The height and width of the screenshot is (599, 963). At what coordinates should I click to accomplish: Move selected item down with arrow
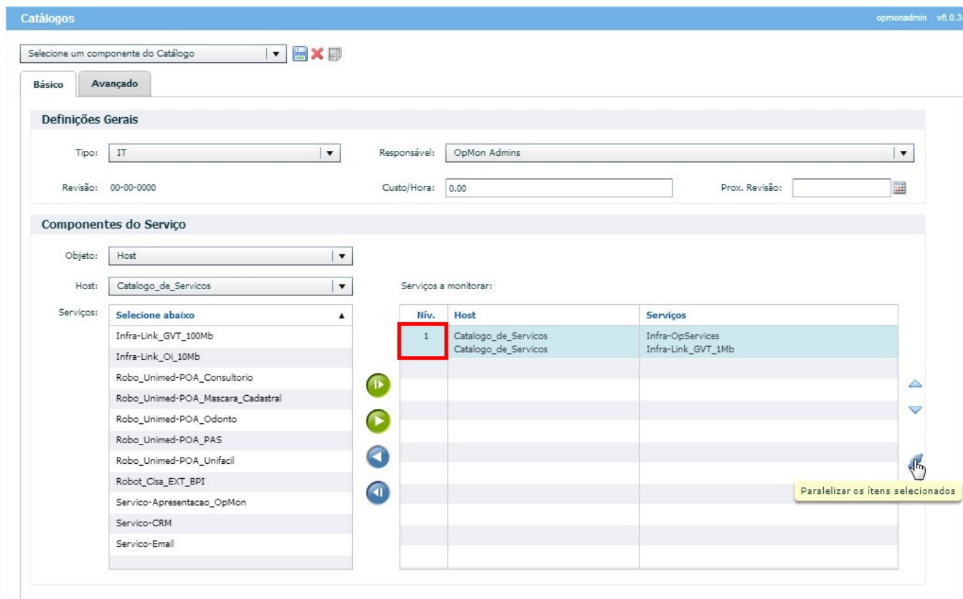(914, 410)
